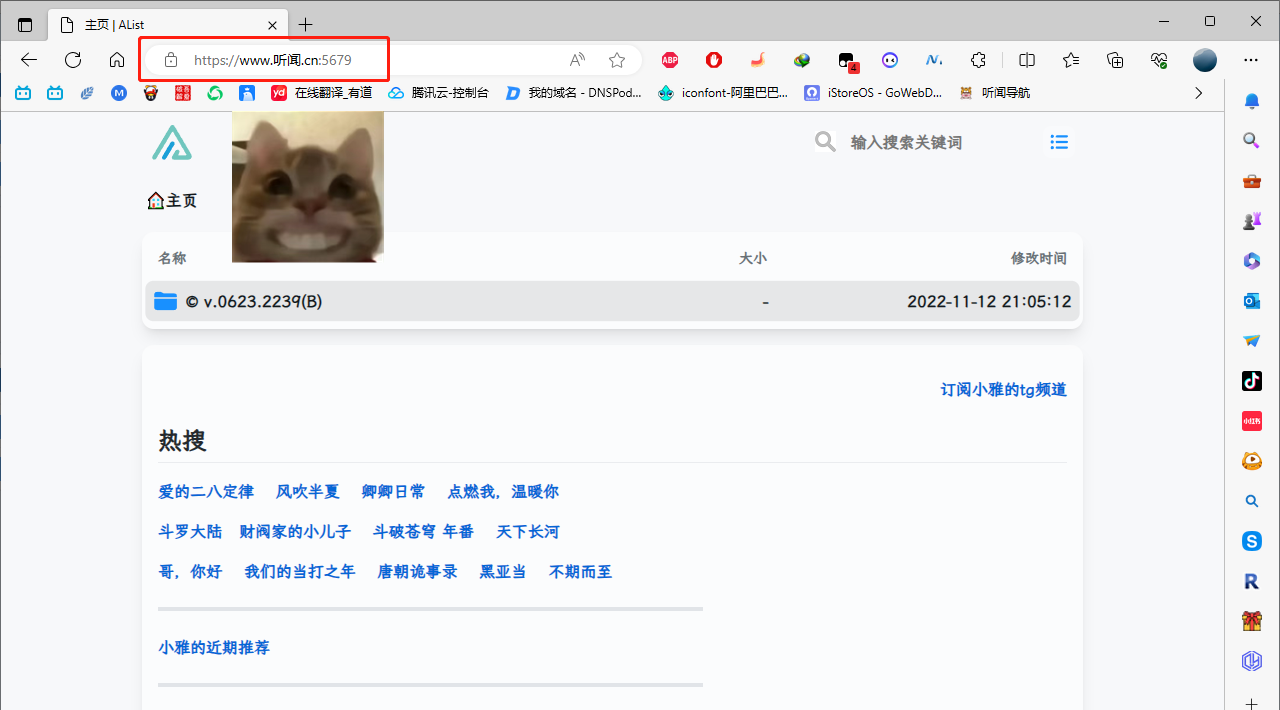Open the red shield extension icon
The height and width of the screenshot is (710, 1280).
[x=714, y=60]
